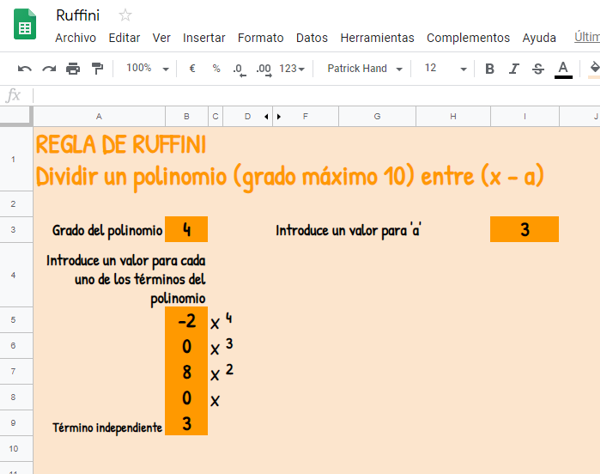
Task: Select the Paint format tool
Action: click(97, 69)
